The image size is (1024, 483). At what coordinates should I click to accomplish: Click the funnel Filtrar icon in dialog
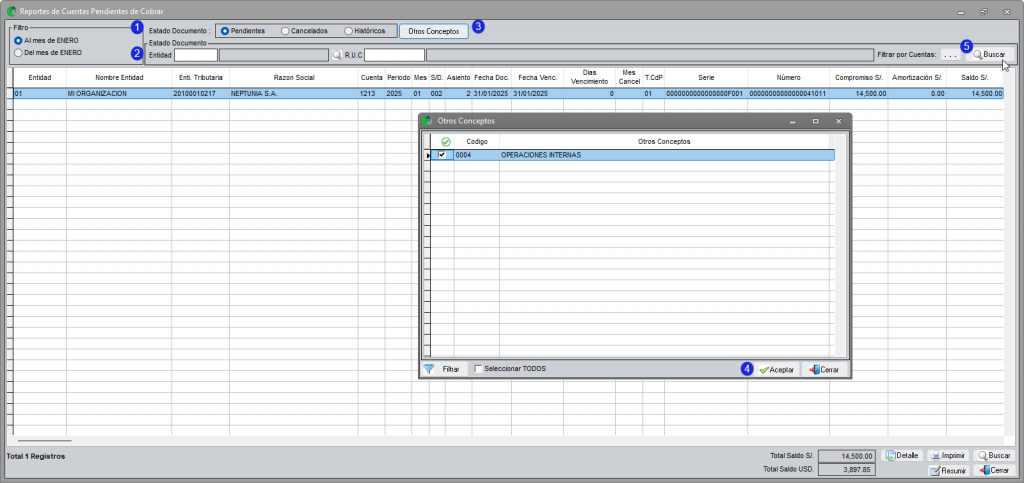click(x=428, y=369)
